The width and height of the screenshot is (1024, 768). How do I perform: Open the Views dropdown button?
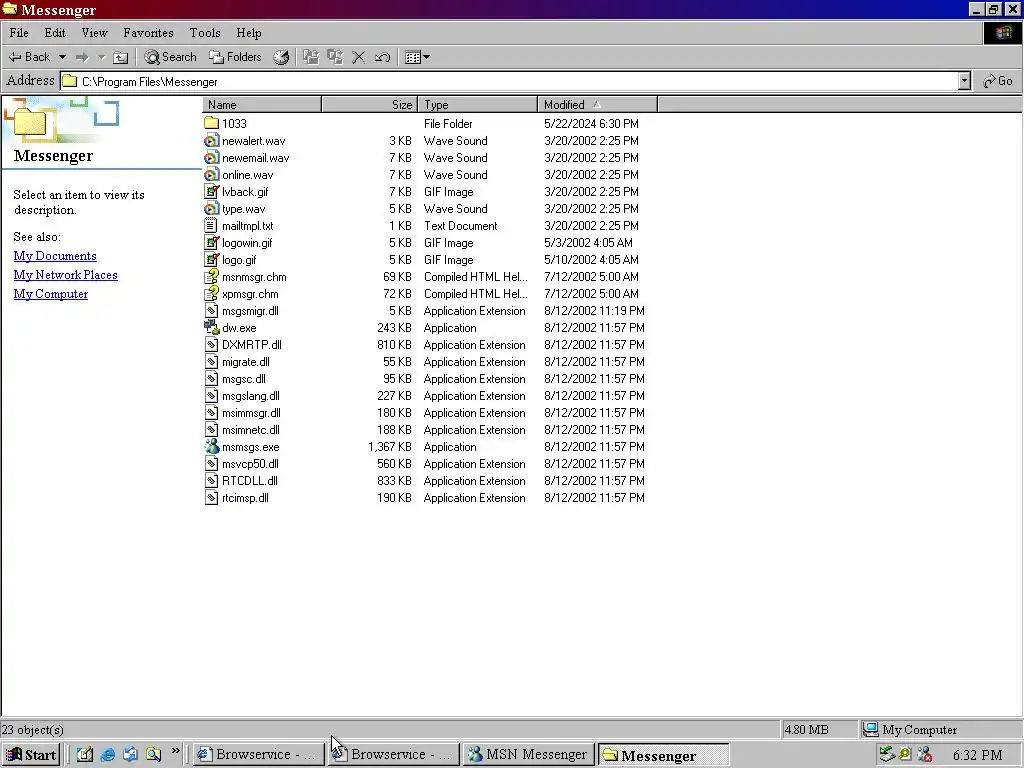click(417, 57)
